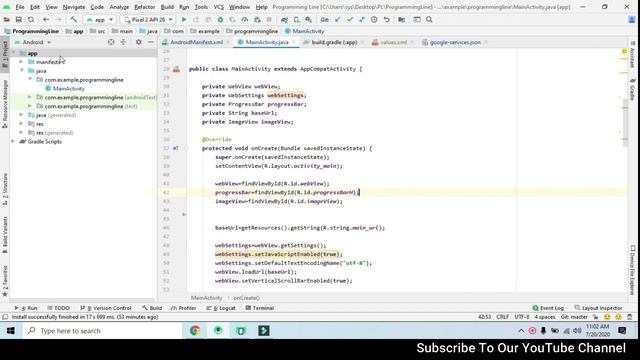Screen dimensions: 640x360
Task: Toggle the Device File Explorer panel
Action: pyautogui.click(x=632, y=270)
